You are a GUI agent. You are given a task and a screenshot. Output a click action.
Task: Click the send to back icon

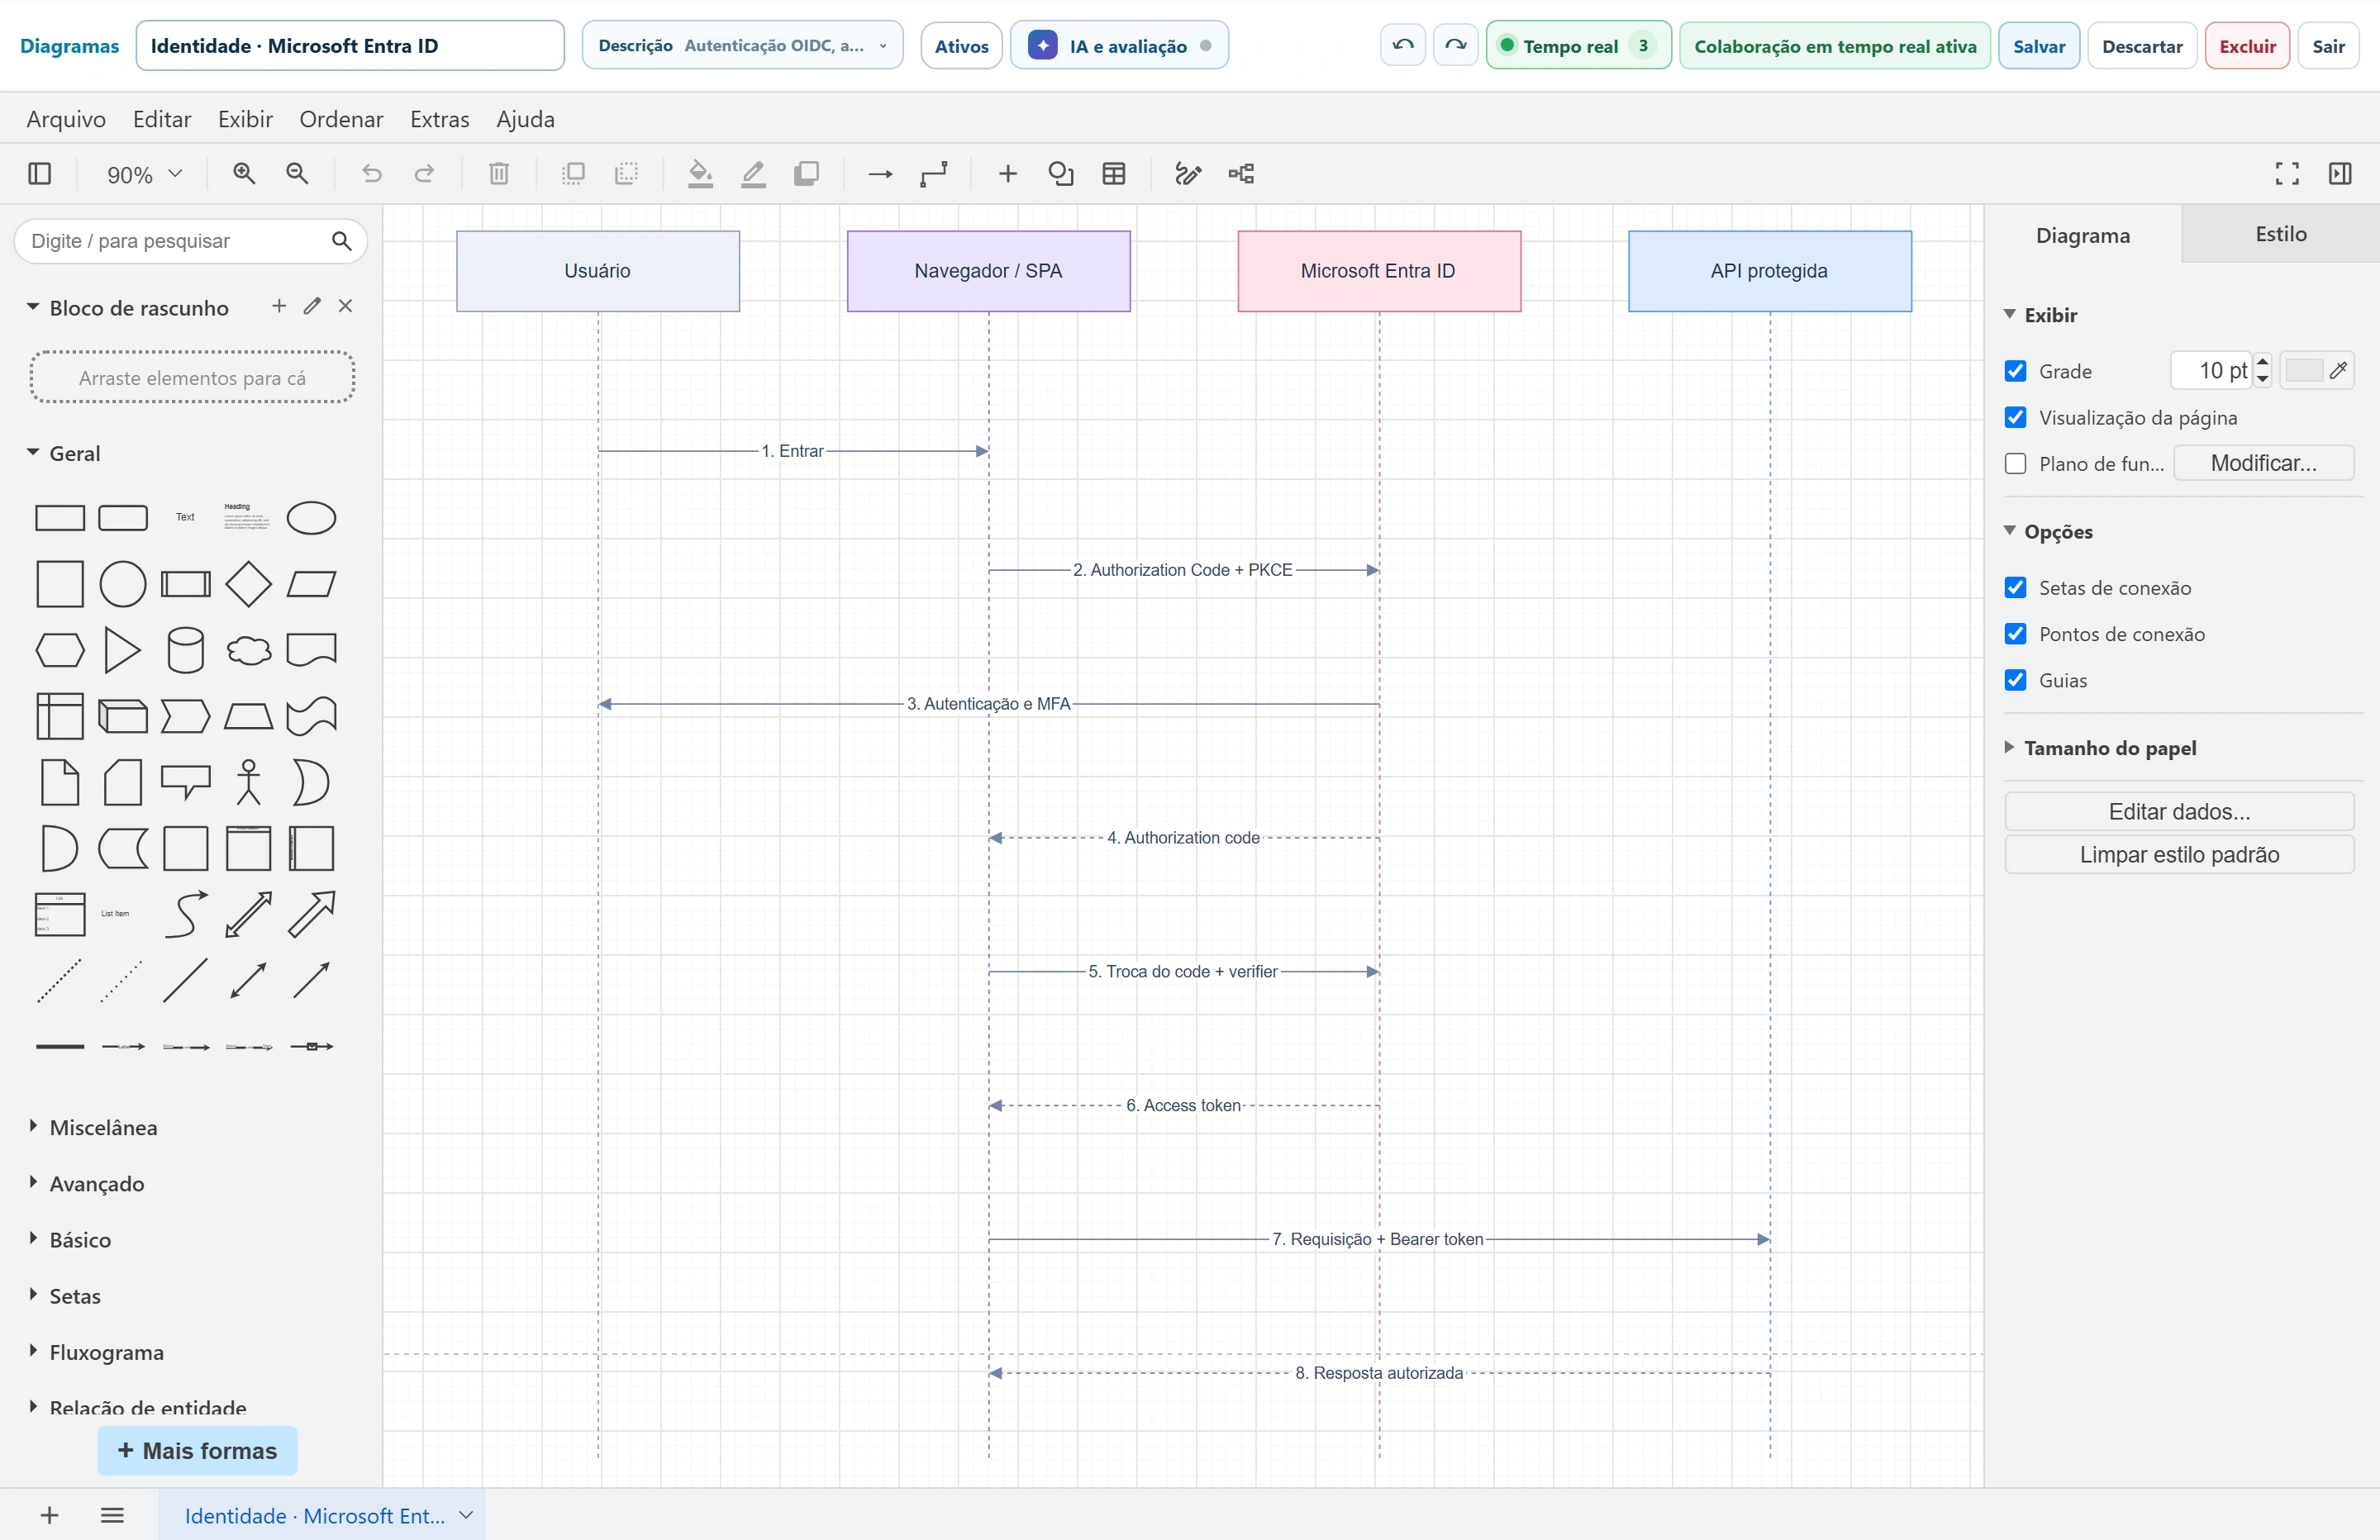626,174
